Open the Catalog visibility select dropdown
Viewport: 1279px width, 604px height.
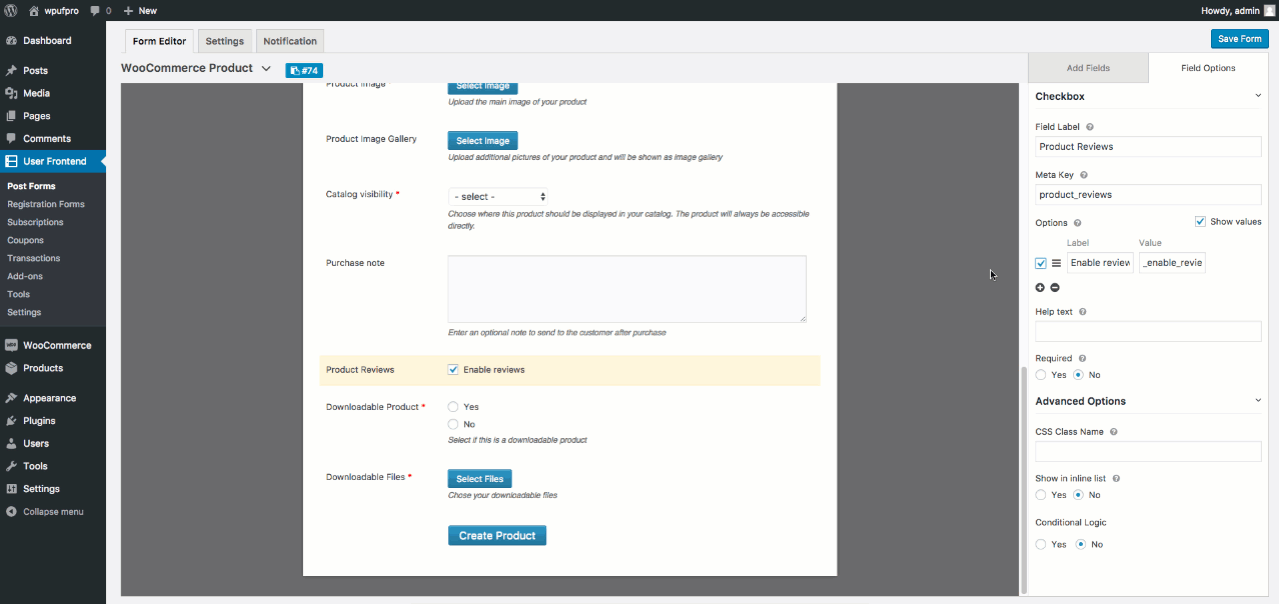tap(498, 197)
